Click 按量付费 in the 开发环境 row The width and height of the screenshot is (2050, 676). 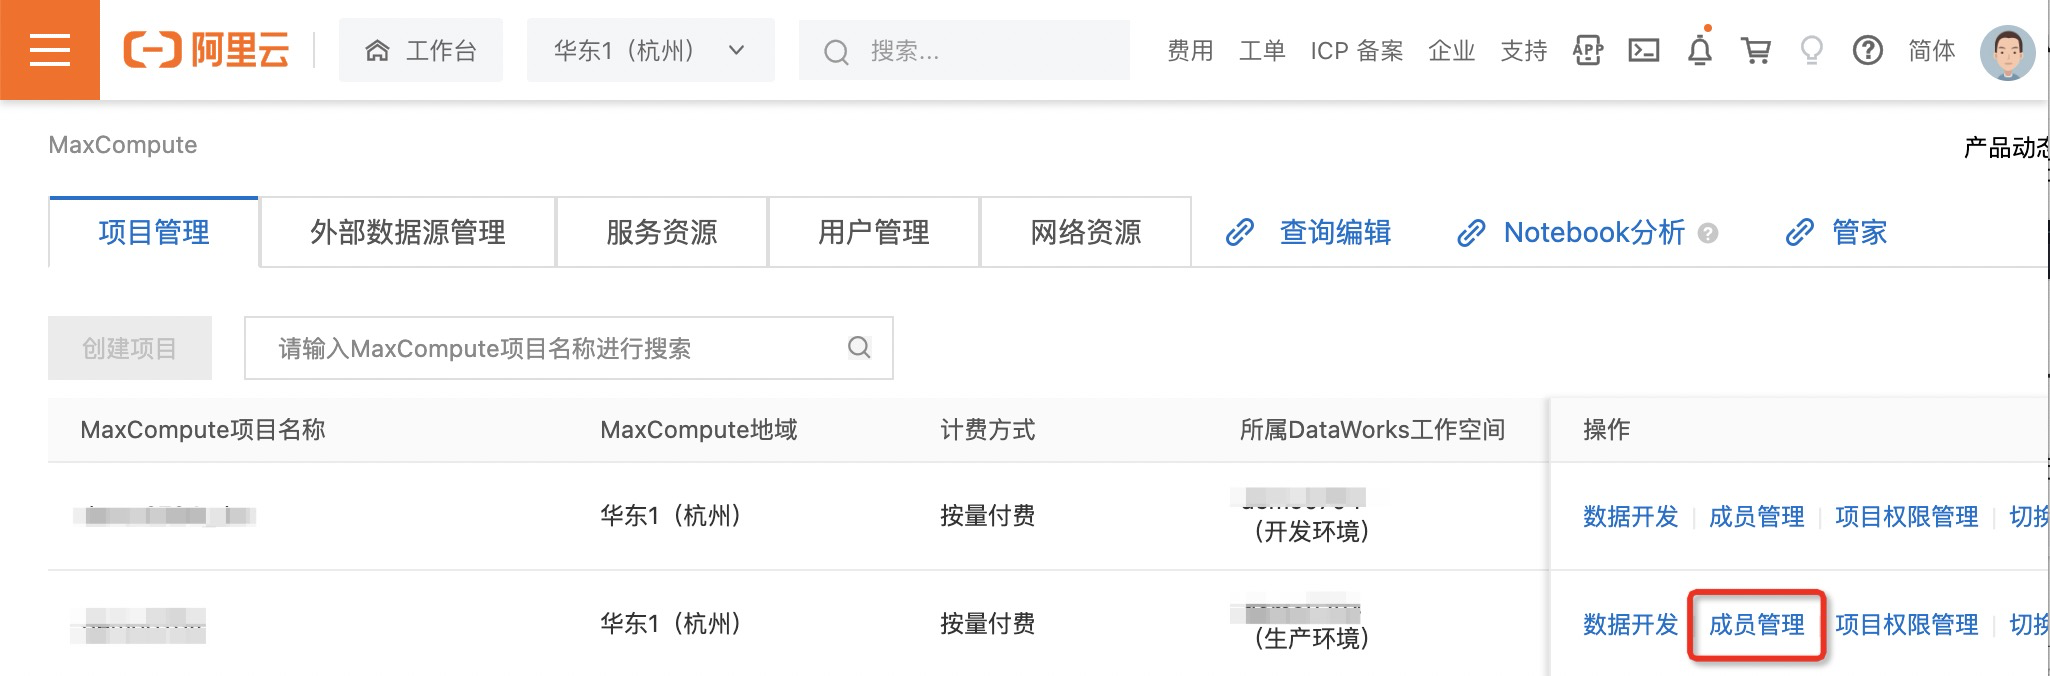(988, 516)
